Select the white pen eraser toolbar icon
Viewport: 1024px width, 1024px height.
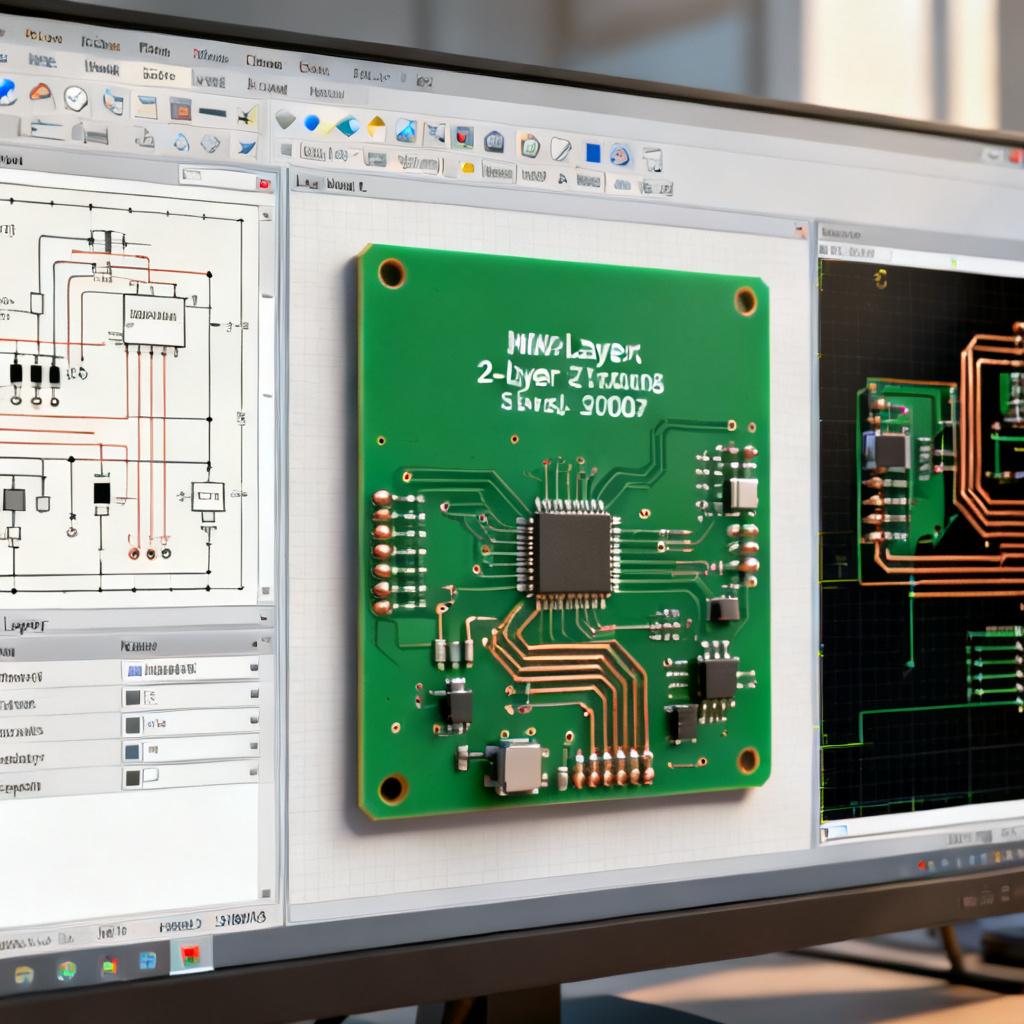(x=560, y=149)
